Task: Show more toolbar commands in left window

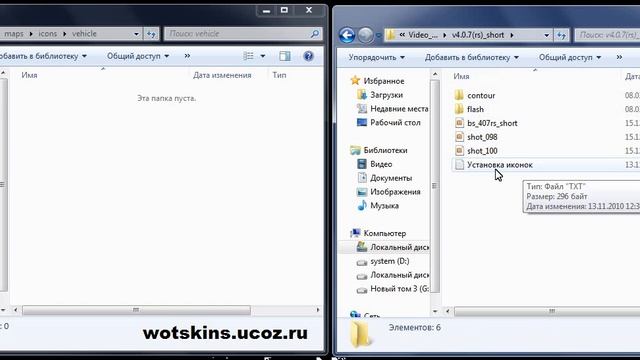Action: click(x=187, y=56)
